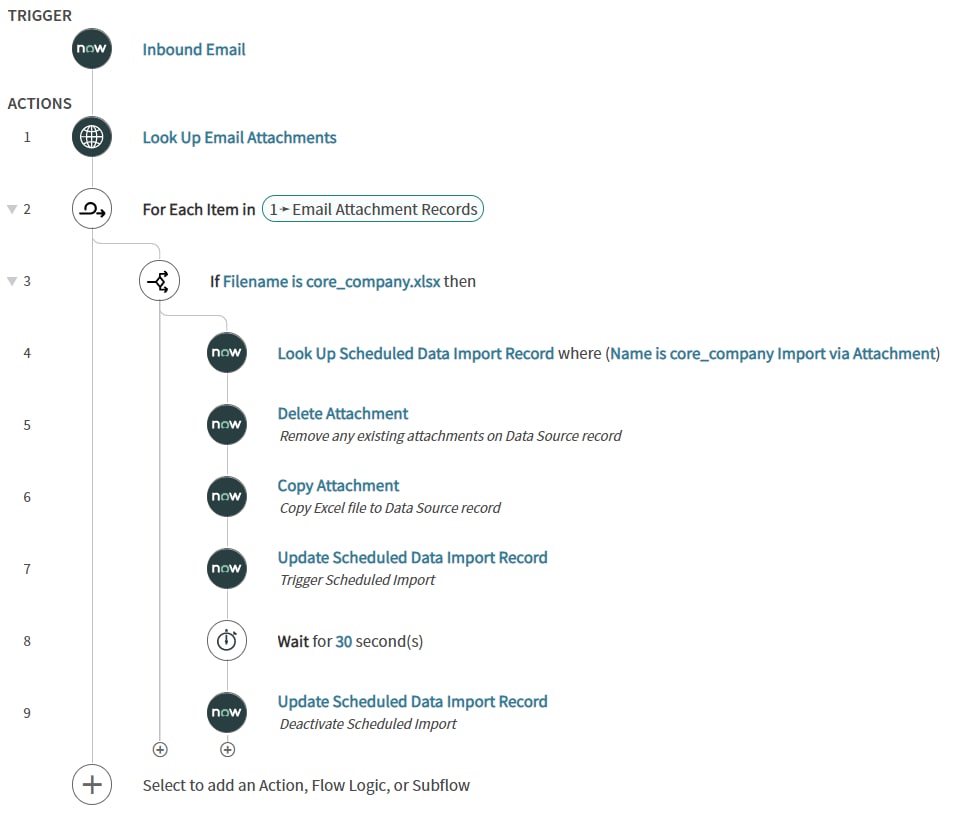The height and width of the screenshot is (822, 970).
Task: Open the Inbound Email trigger details
Action: pos(193,48)
